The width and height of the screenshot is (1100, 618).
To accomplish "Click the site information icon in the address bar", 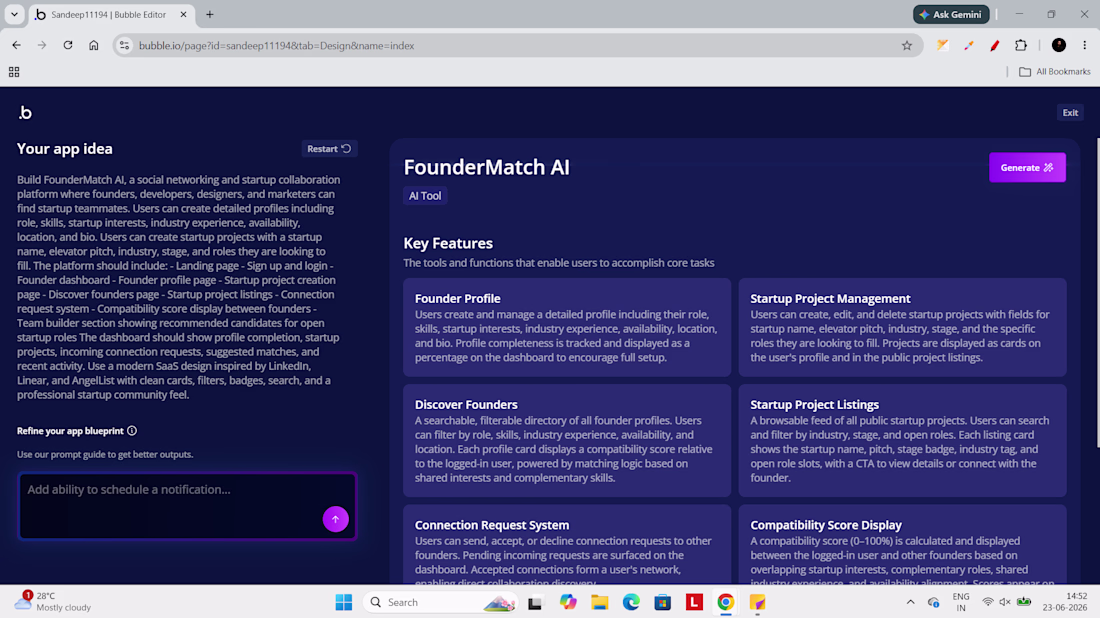I will 124,46.
